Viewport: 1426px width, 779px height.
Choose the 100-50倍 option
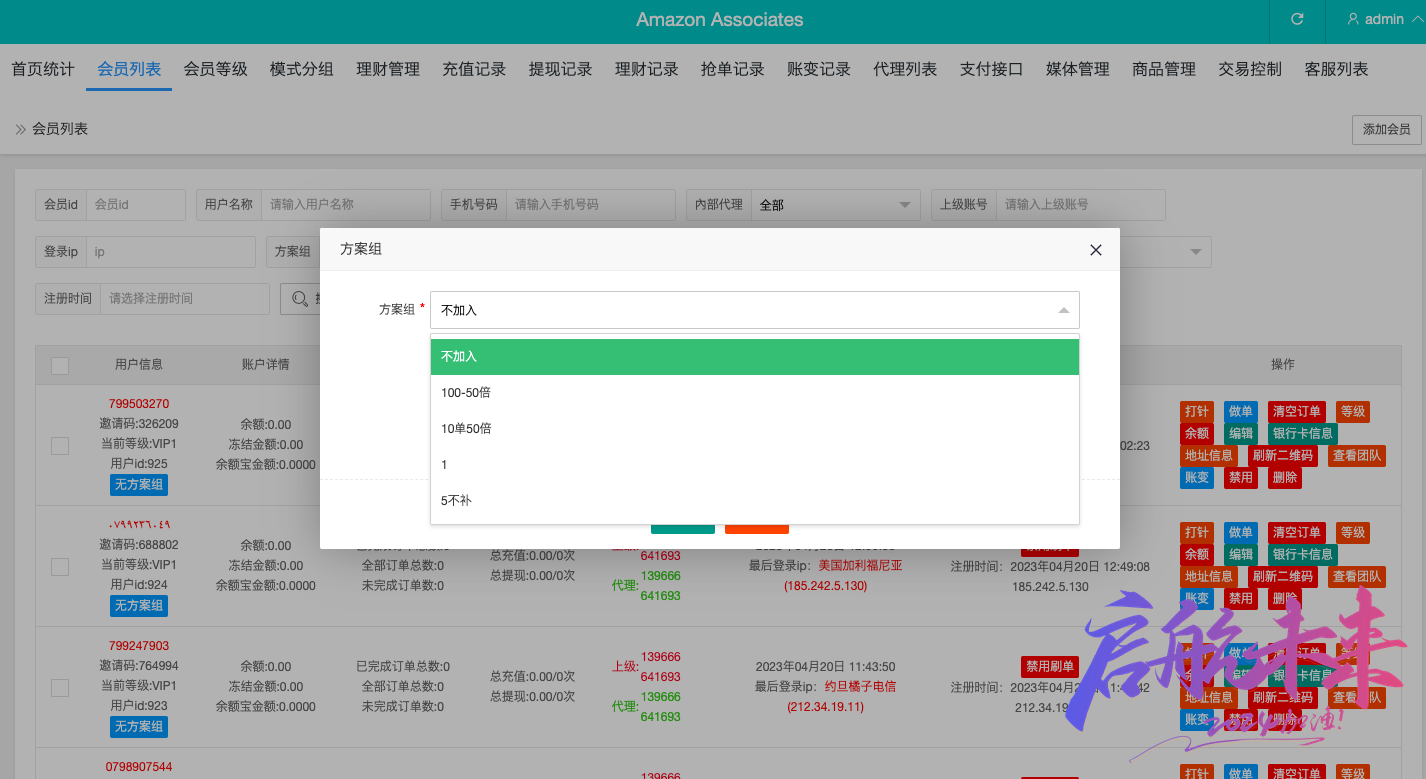click(x=755, y=392)
